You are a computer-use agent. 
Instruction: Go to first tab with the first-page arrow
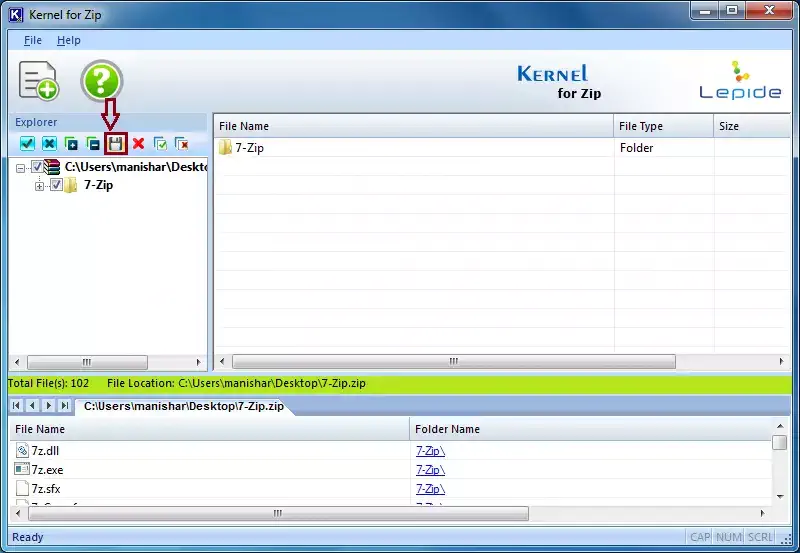point(16,406)
